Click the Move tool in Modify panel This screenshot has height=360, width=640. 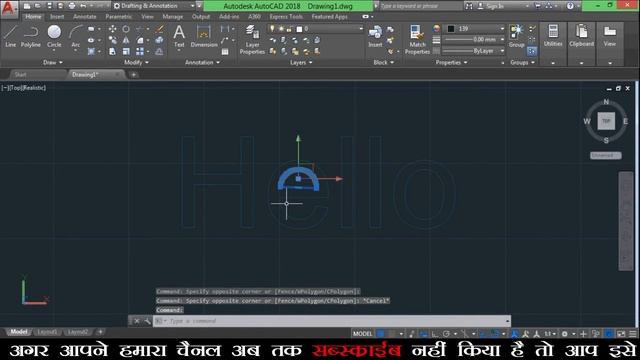coord(112,29)
